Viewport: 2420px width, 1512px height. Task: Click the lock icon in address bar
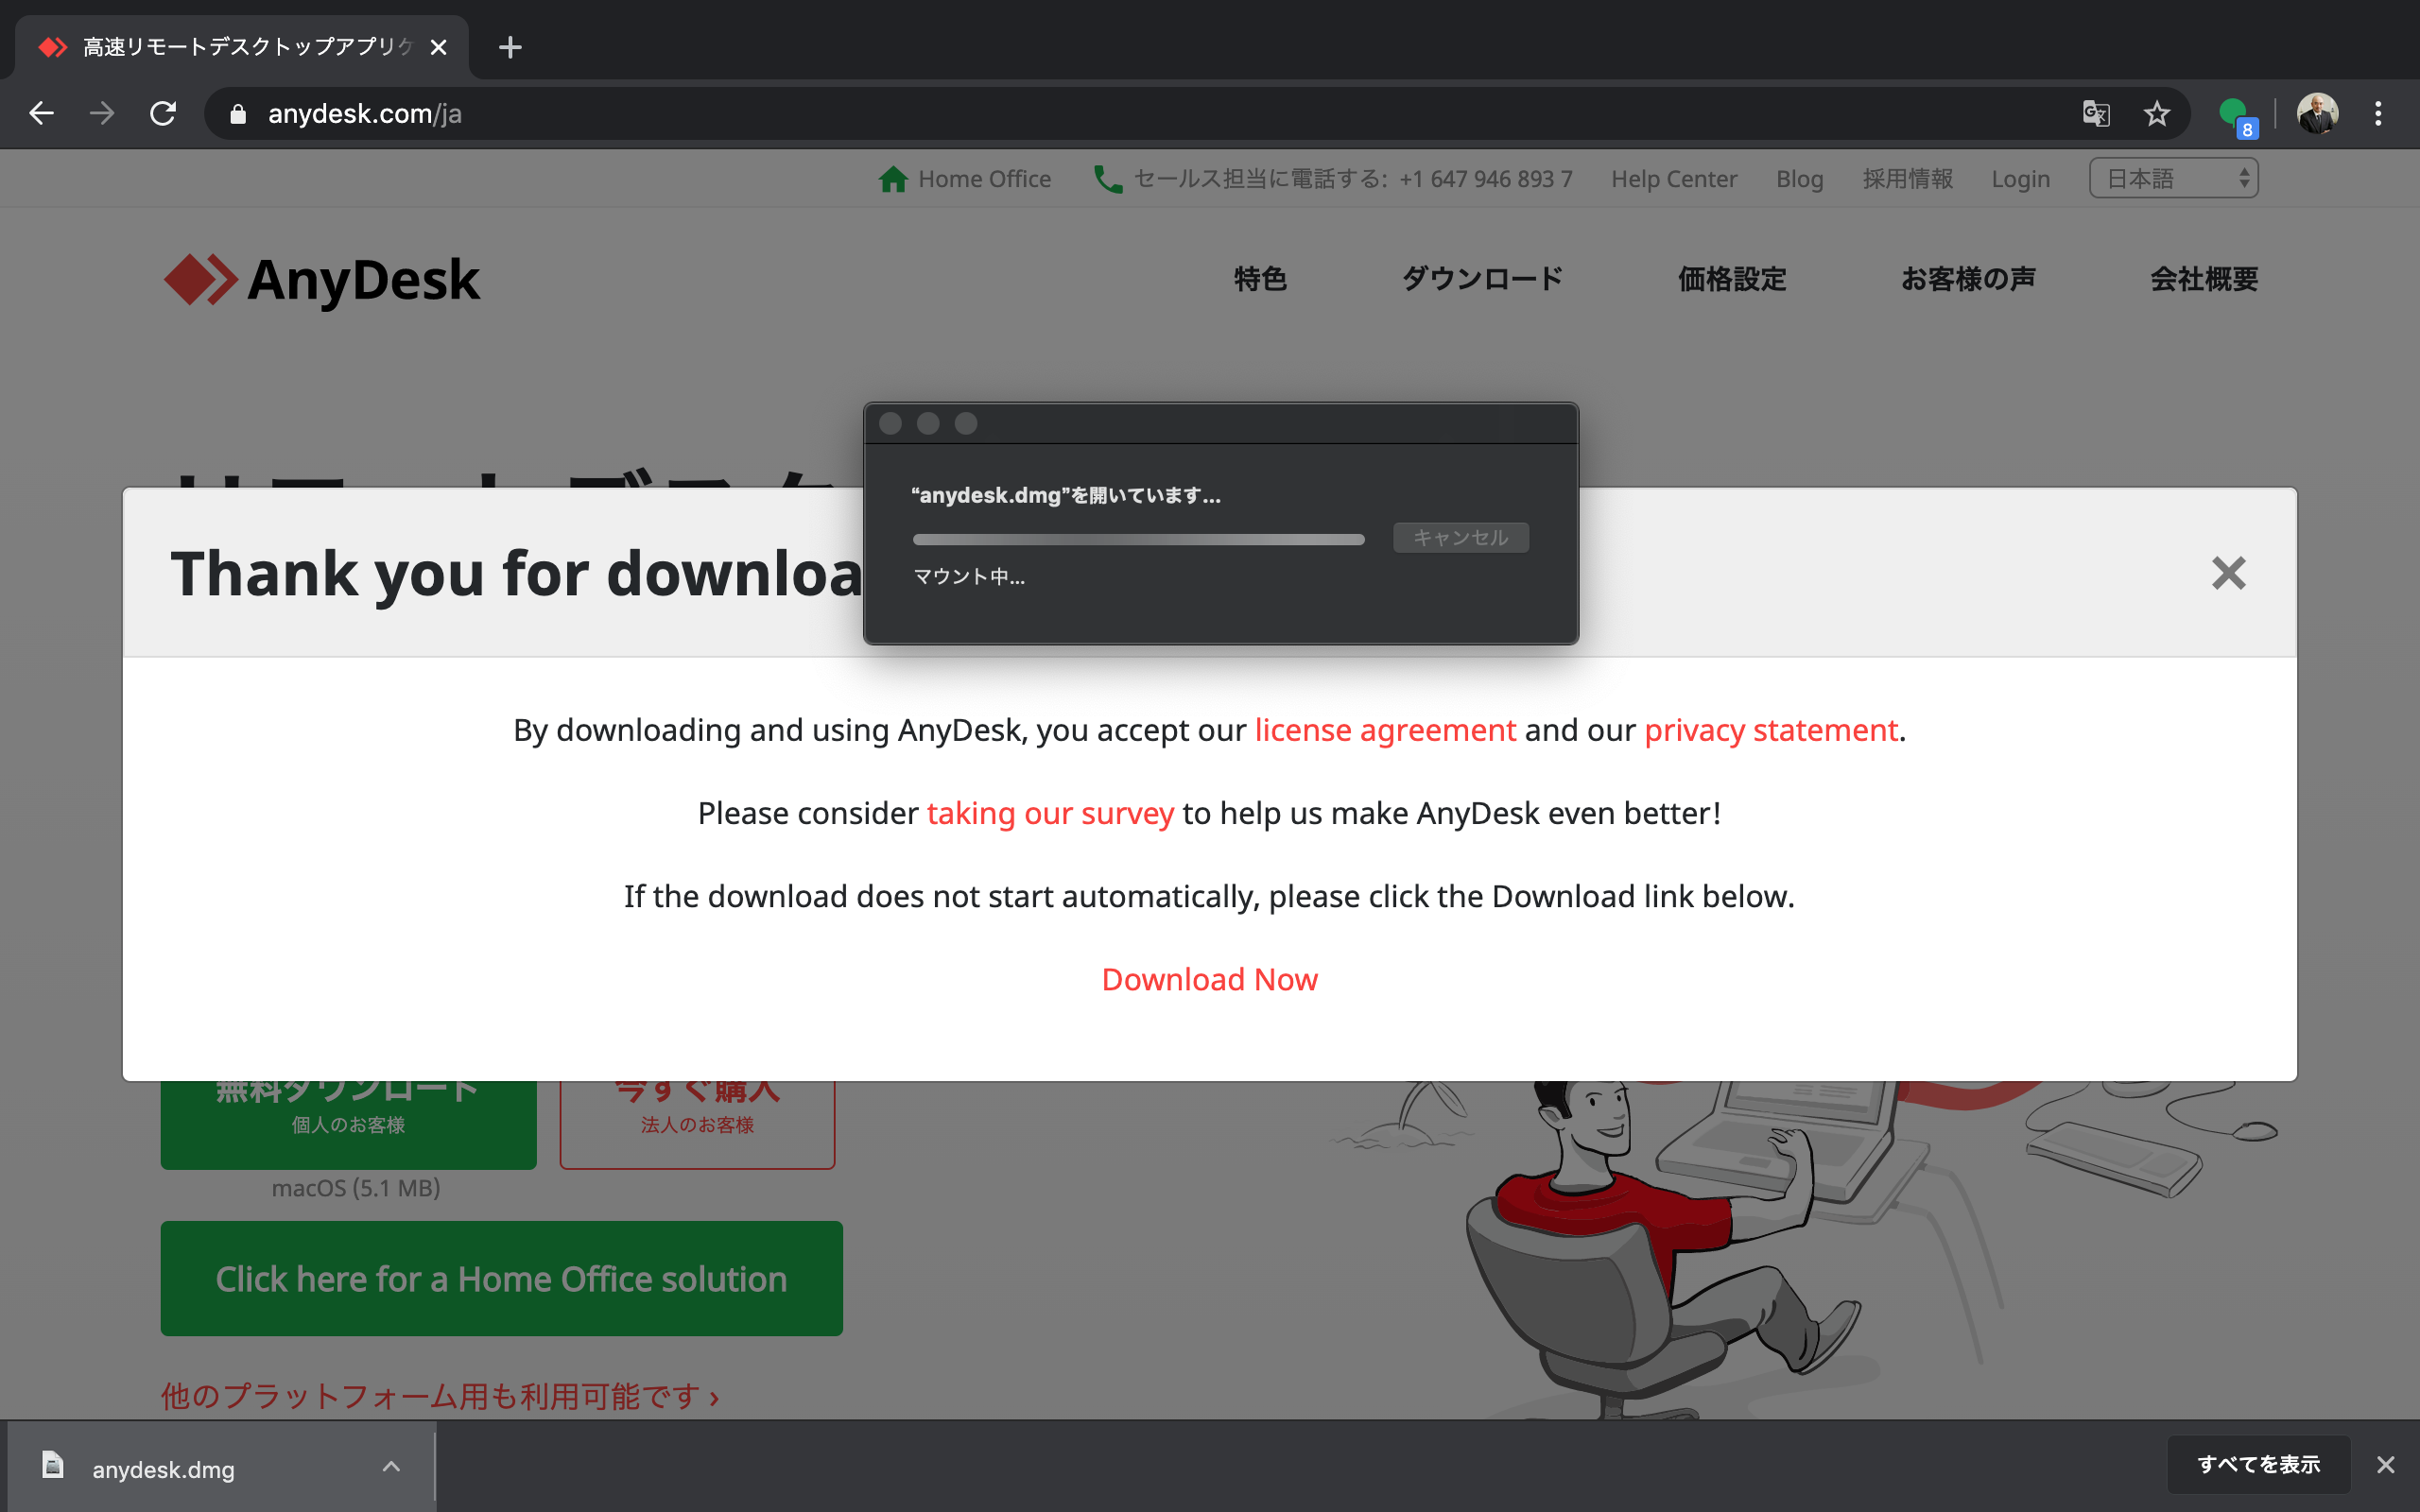coord(237,114)
